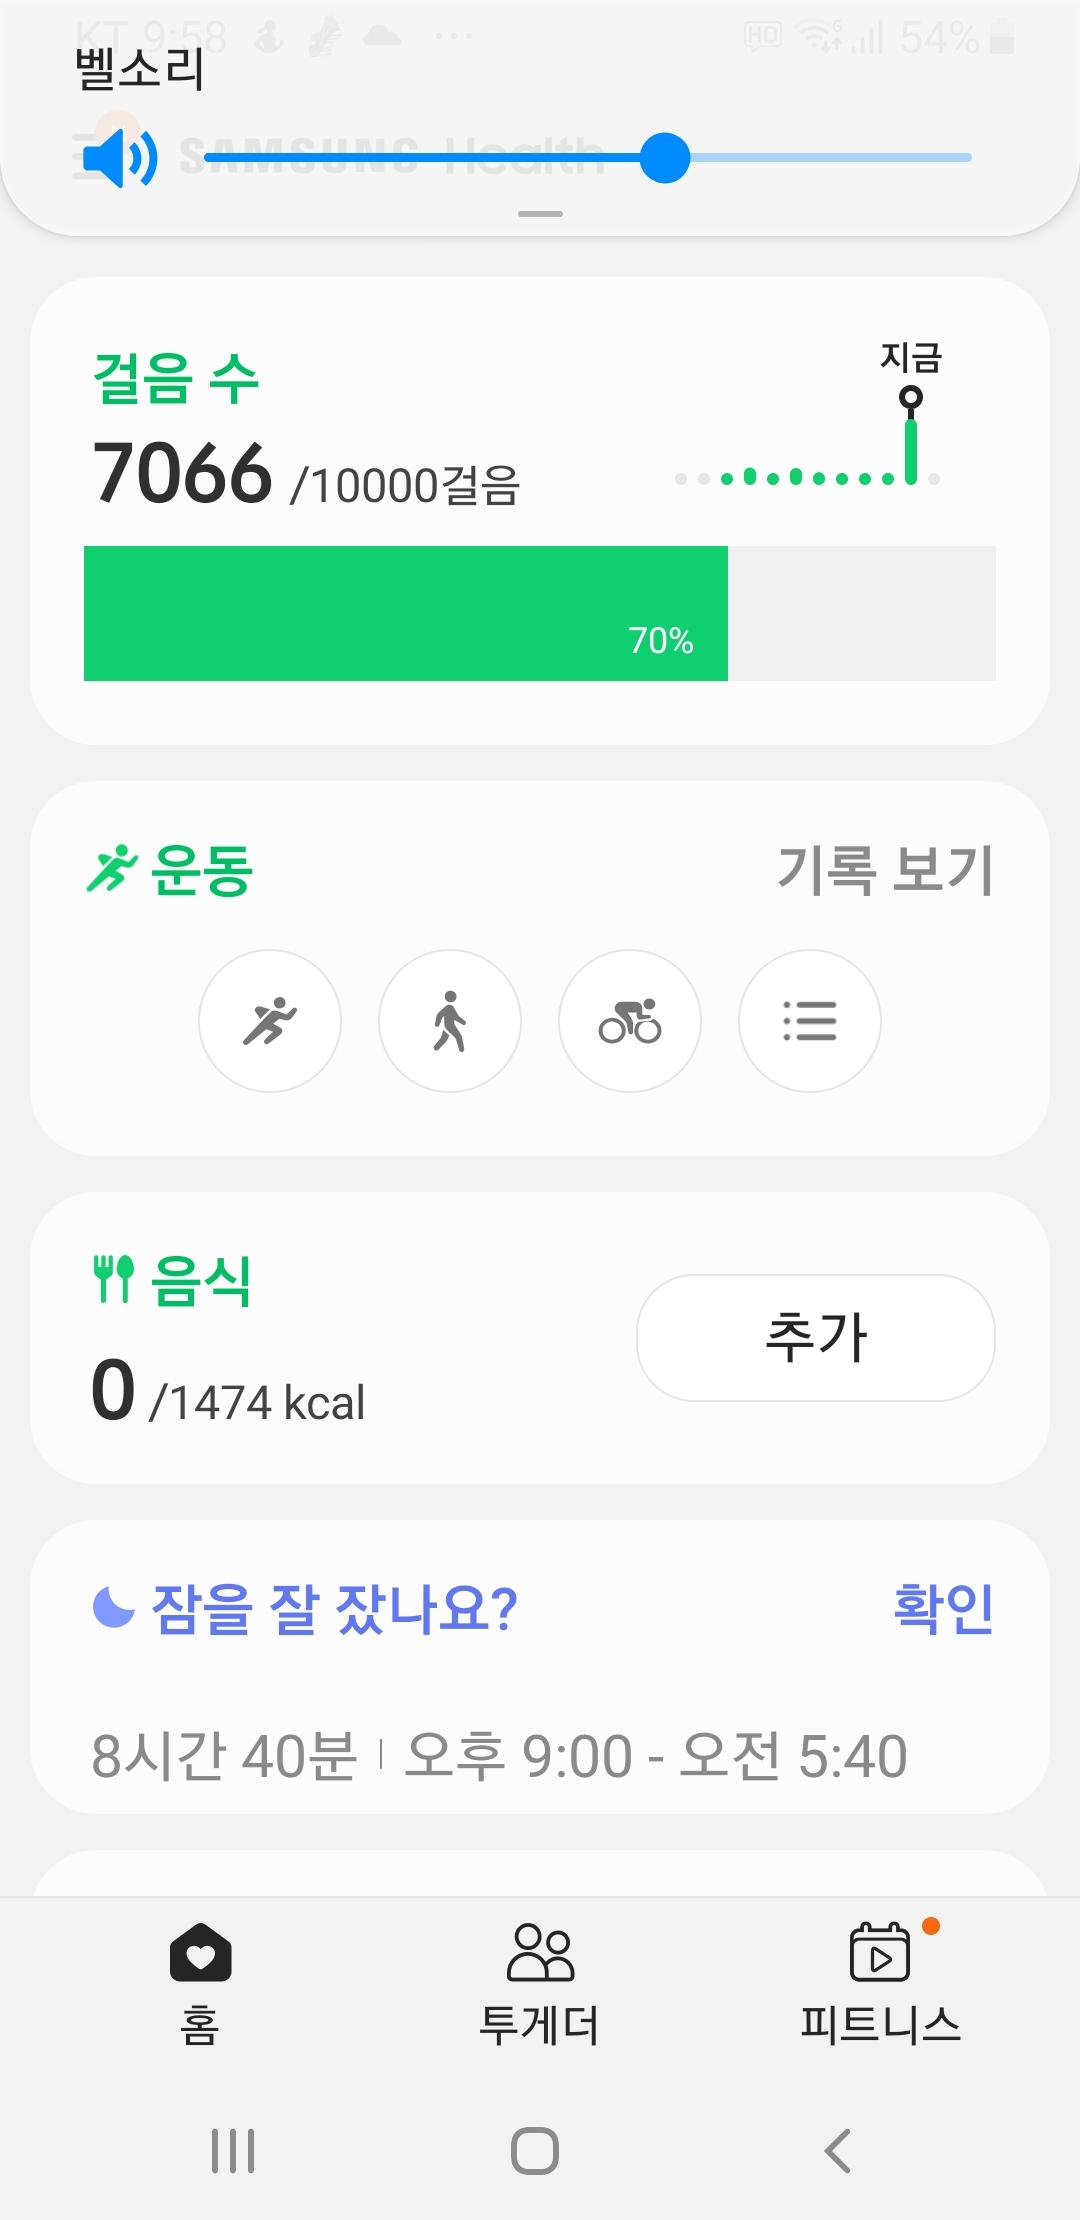Image resolution: width=1080 pixels, height=2220 pixels.
Task: Open 기록 보기 exercise history
Action: click(x=885, y=869)
